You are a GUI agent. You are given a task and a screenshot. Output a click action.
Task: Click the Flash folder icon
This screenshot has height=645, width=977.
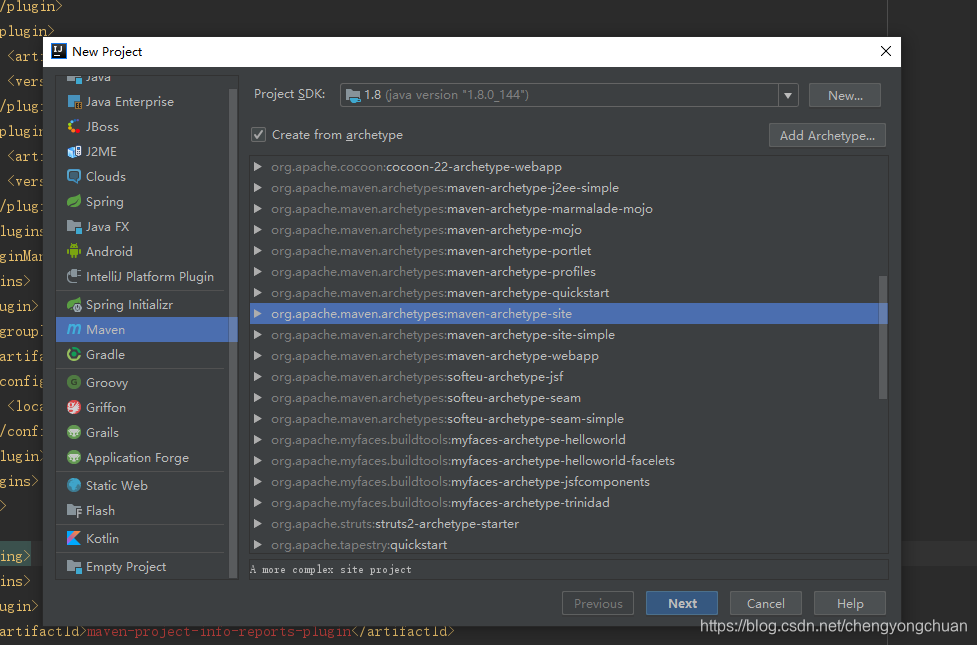pyautogui.click(x=74, y=510)
